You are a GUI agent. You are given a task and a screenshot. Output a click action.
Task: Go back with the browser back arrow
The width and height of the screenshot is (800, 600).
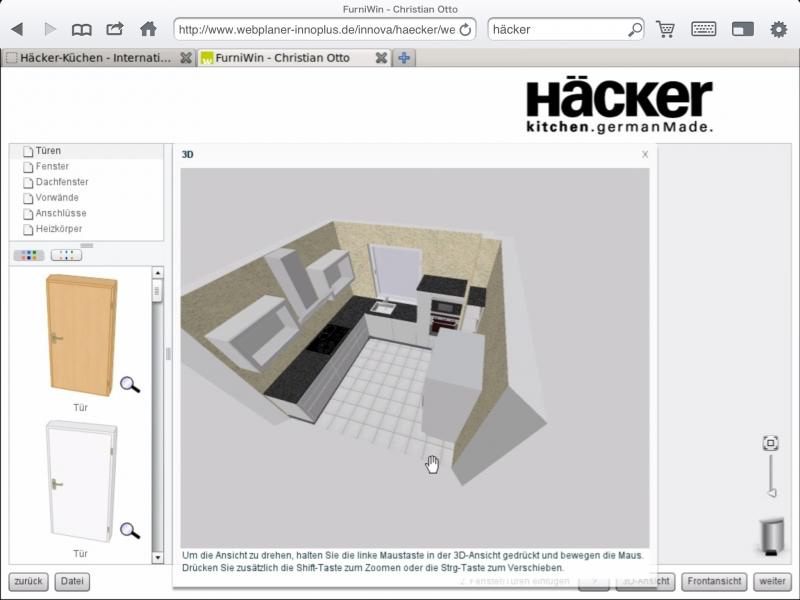(x=17, y=29)
